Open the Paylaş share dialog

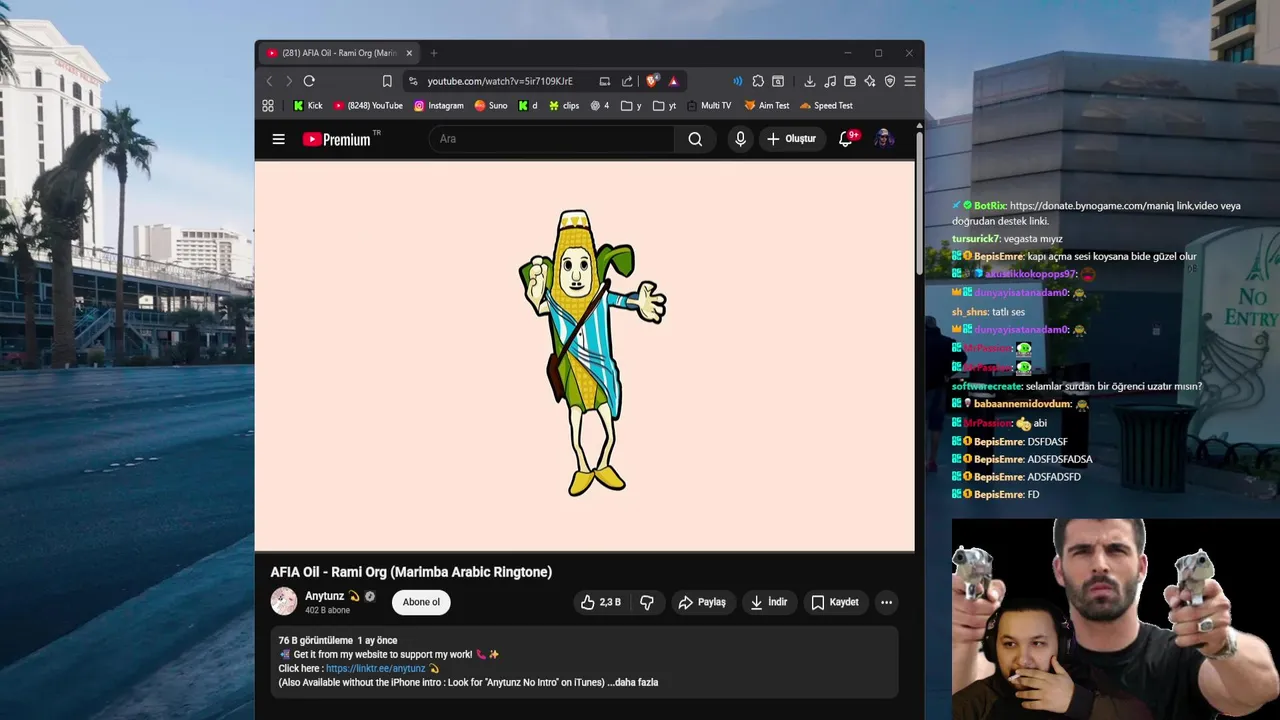coord(702,602)
